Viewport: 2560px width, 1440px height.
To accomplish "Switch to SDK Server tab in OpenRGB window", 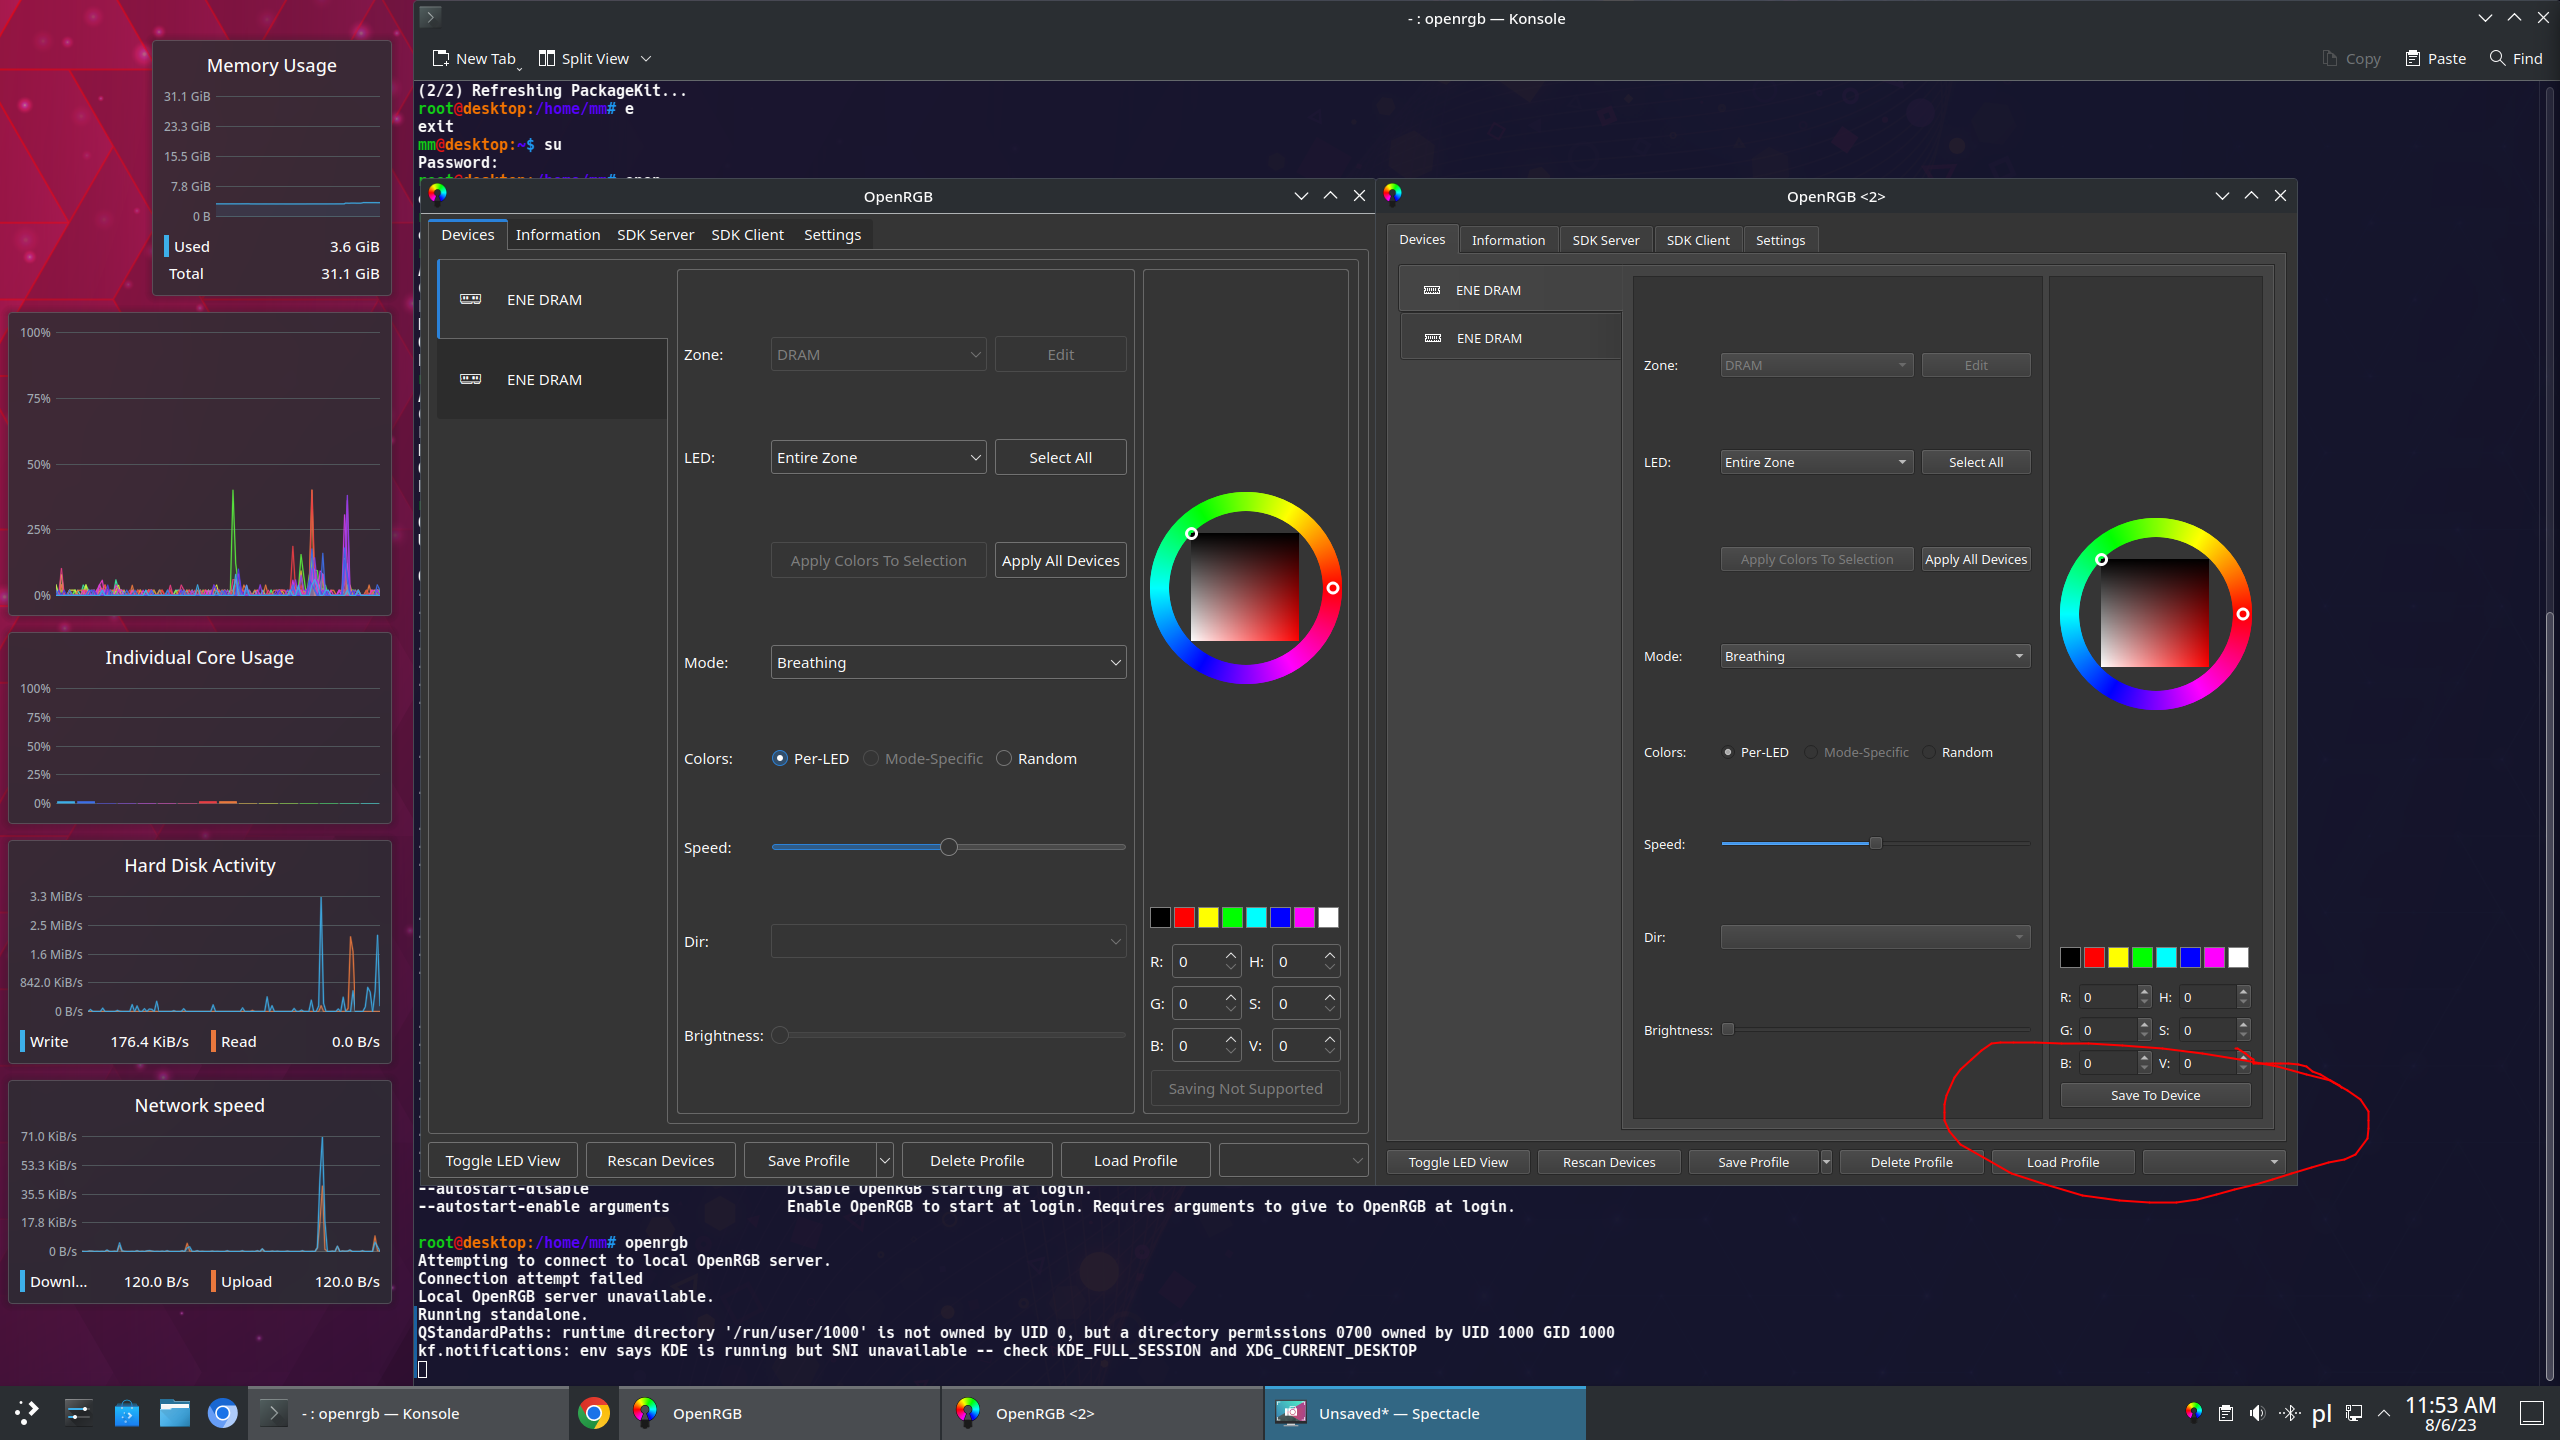I will click(x=655, y=234).
